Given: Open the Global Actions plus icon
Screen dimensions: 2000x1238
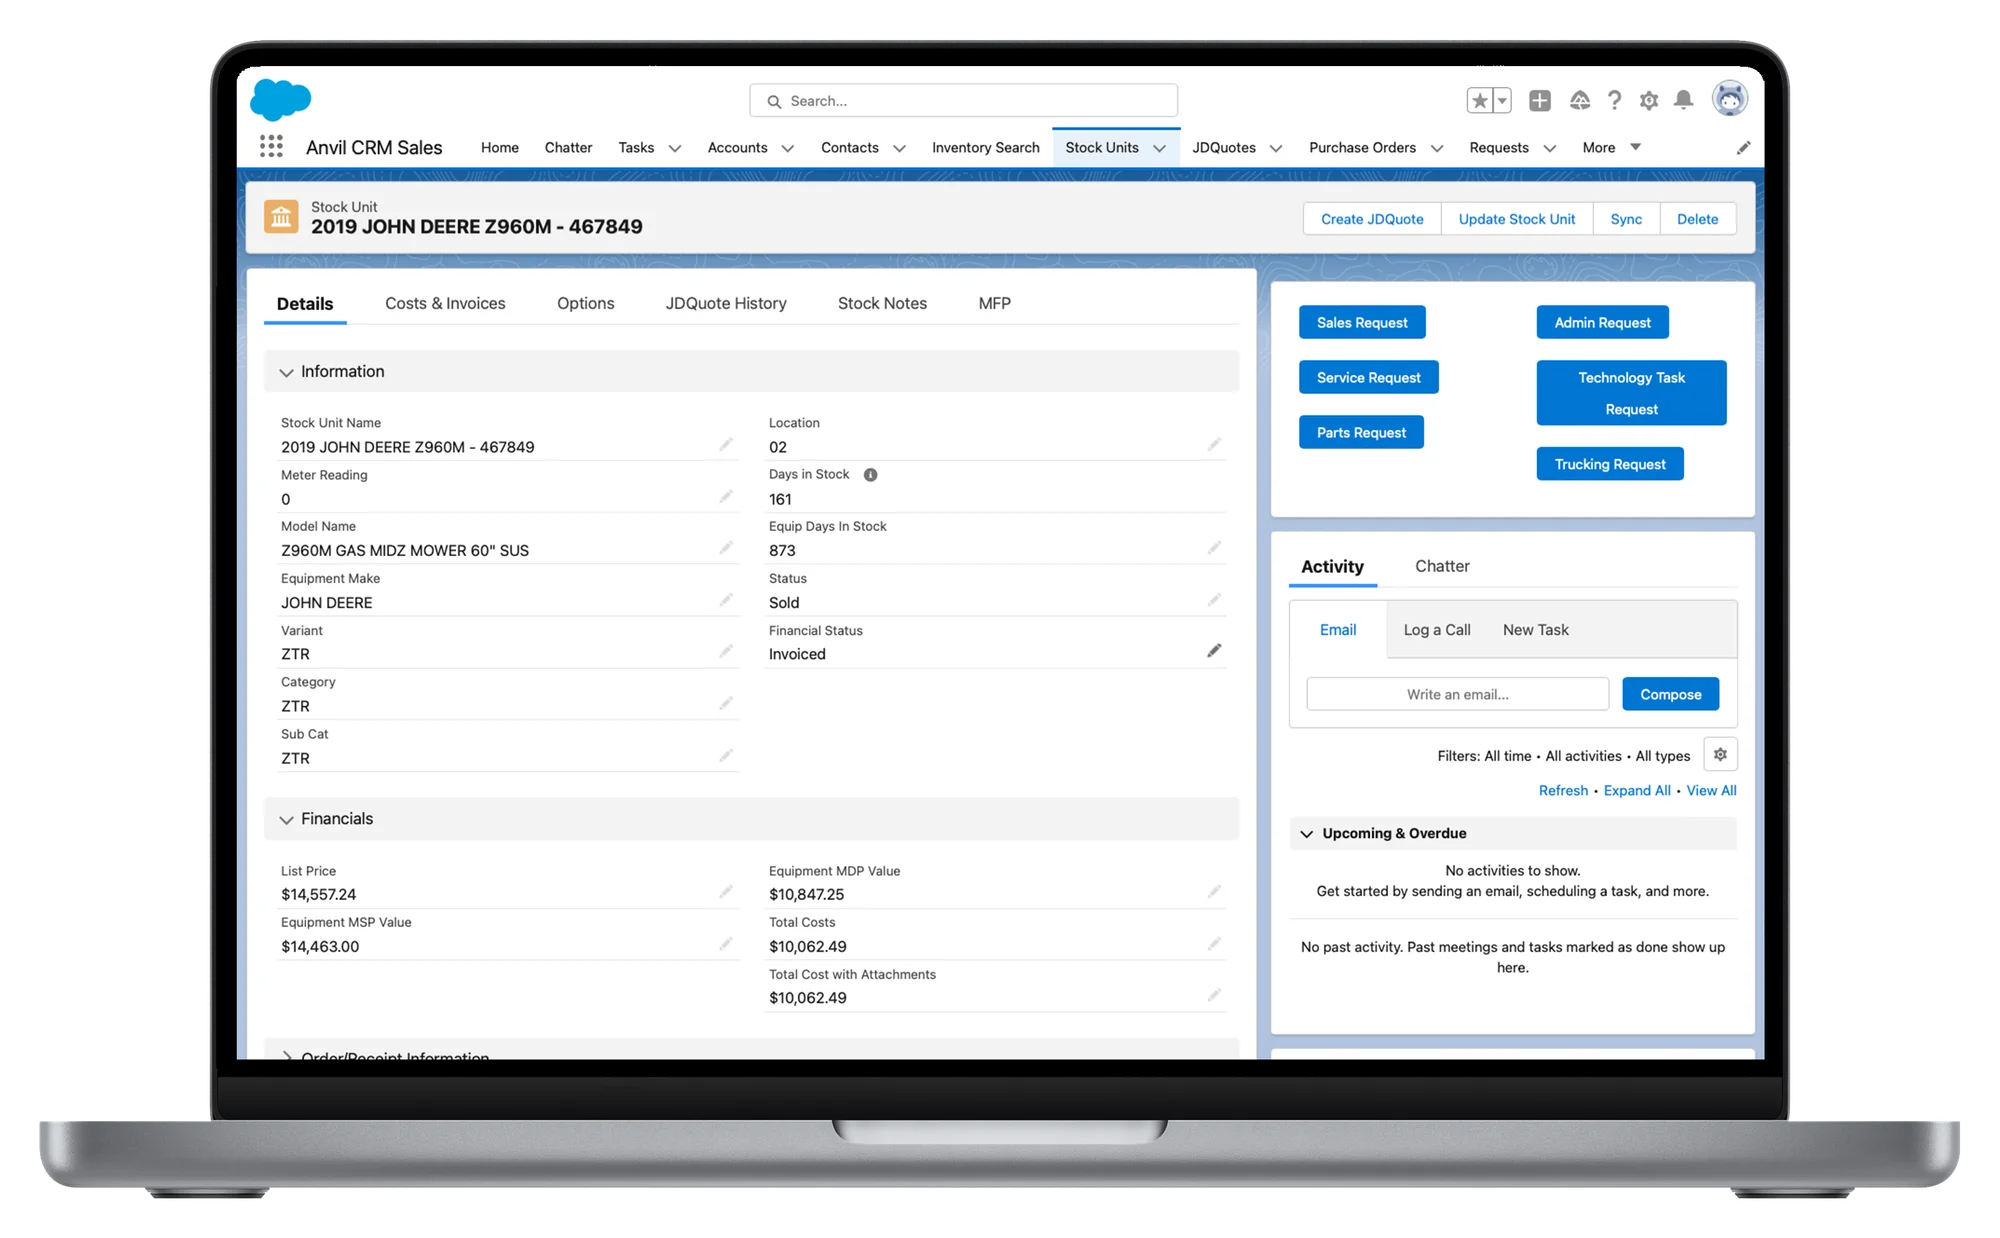Looking at the screenshot, I should coord(1540,100).
